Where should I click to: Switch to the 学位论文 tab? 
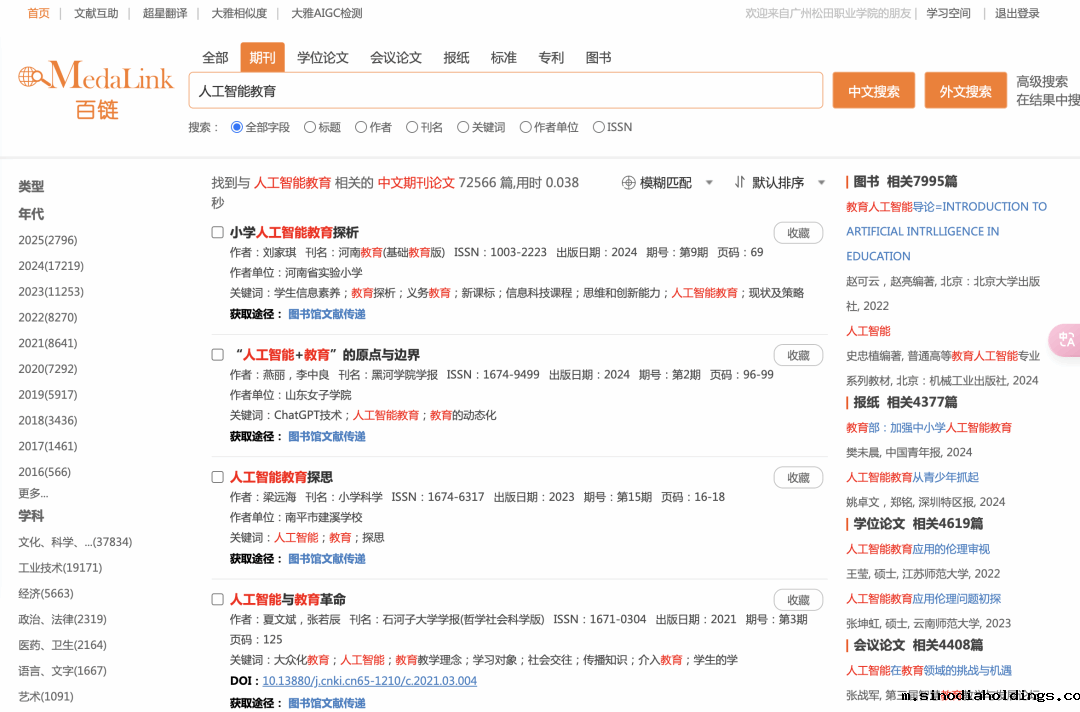click(x=323, y=58)
